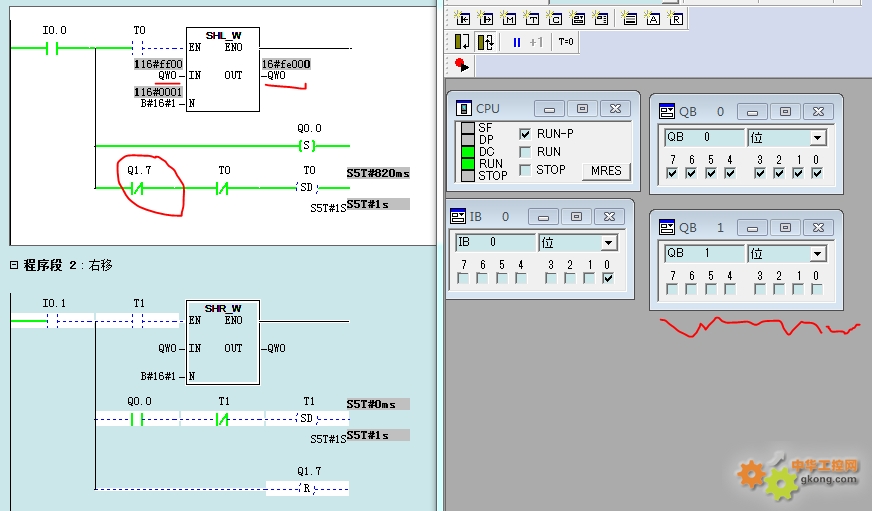Insert a Timer window
Screen dimensions: 872x511
coord(532,19)
